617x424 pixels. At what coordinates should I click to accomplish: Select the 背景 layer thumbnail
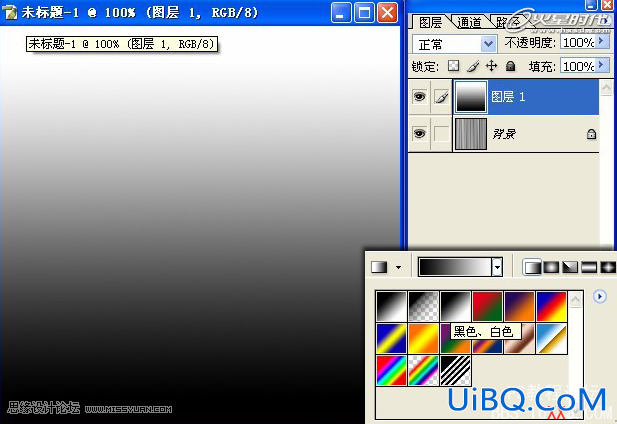pyautogui.click(x=471, y=134)
